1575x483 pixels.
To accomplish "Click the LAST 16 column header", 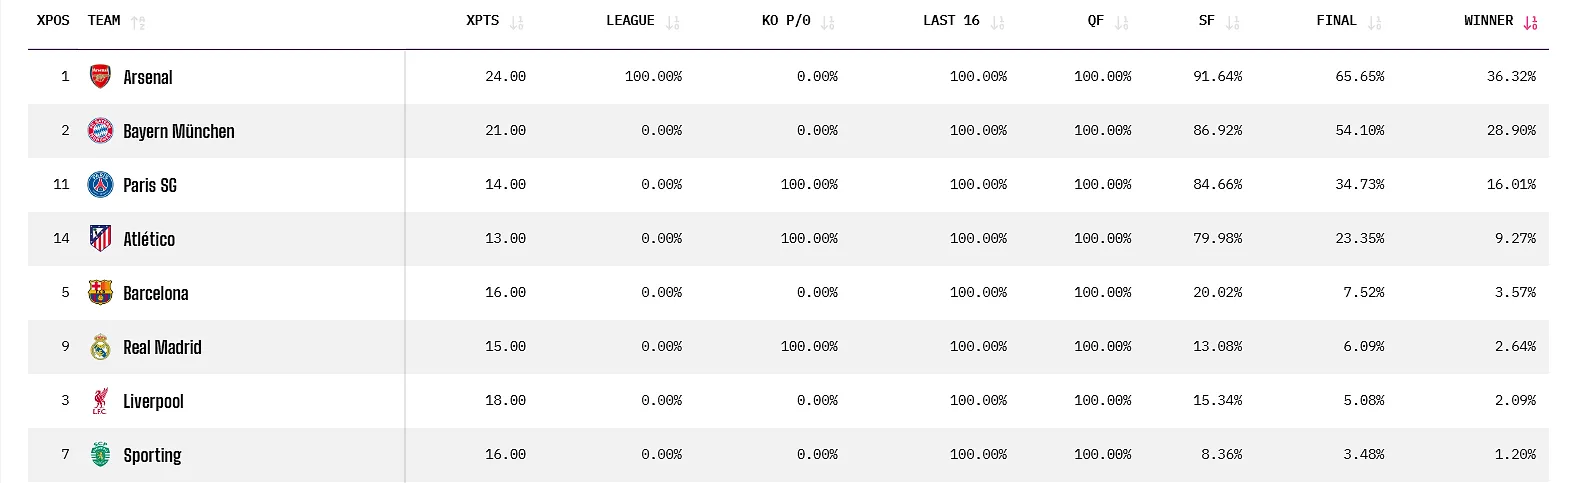I will click(951, 21).
